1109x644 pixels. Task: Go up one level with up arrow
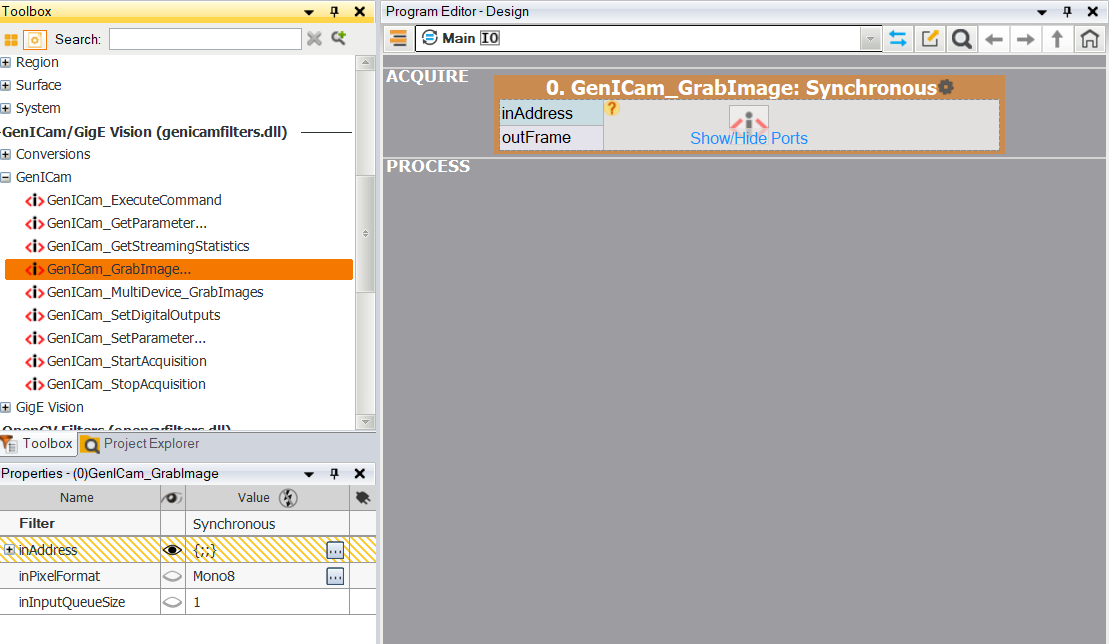pyautogui.click(x=1057, y=39)
